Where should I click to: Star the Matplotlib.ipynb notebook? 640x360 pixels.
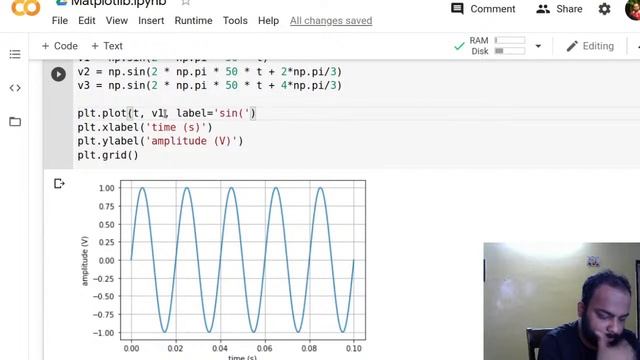coord(186,2)
